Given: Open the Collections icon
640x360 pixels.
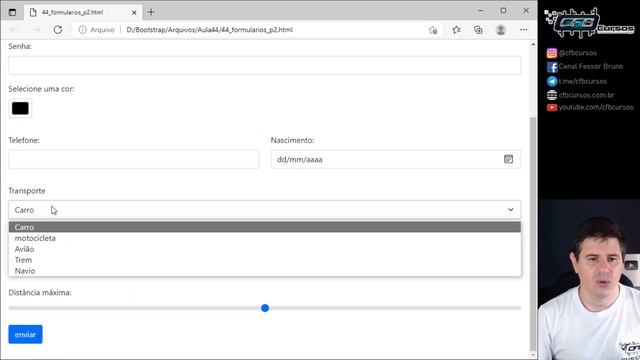Looking at the screenshot, I should pos(478,30).
